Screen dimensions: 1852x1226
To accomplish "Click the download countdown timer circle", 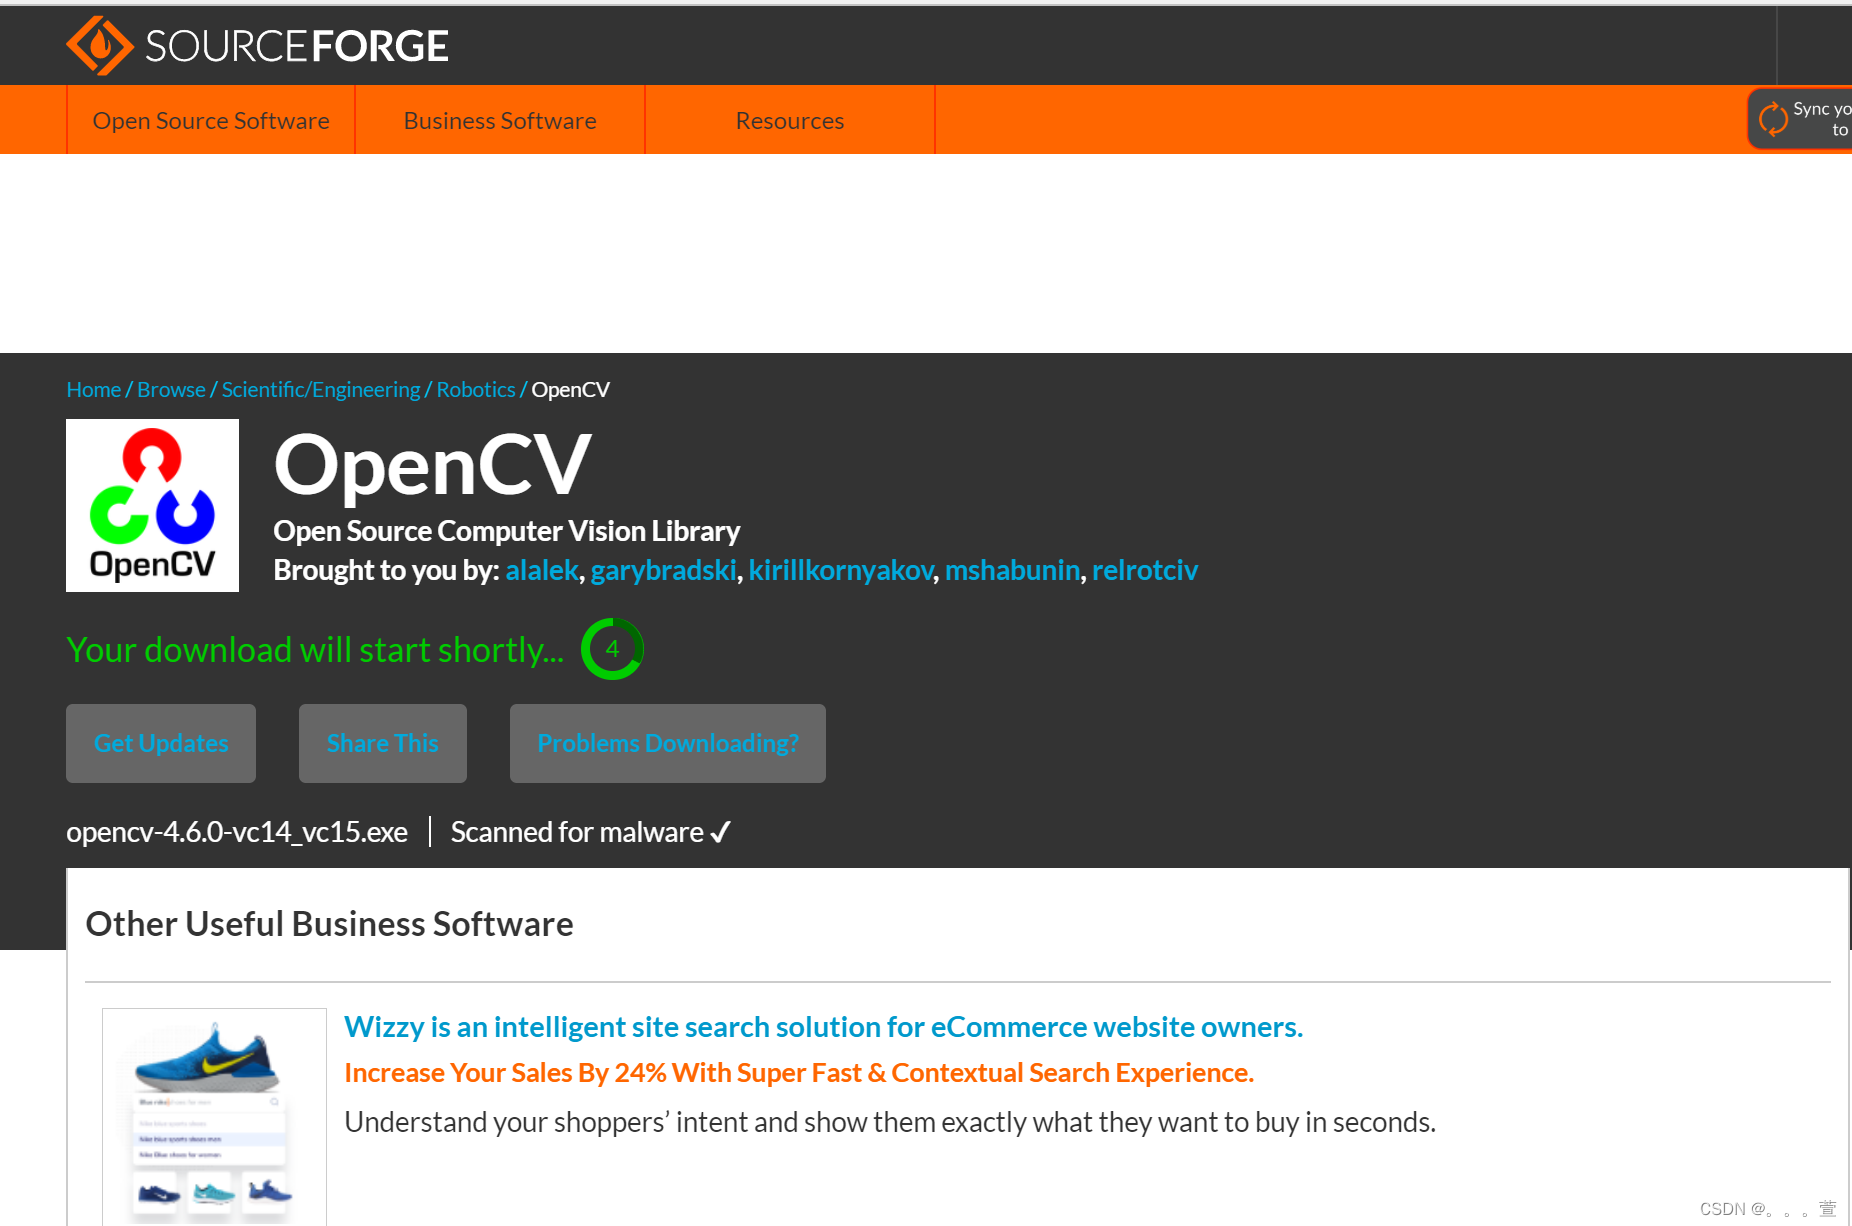I will click(611, 648).
